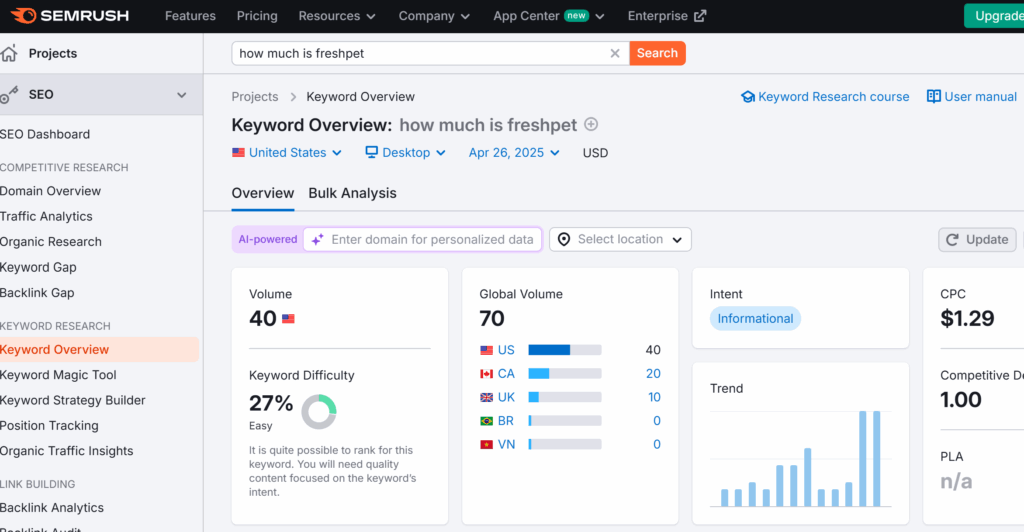This screenshot has width=1024, height=532.
Task: Click the UK flag in Global Volume
Action: pos(487,398)
